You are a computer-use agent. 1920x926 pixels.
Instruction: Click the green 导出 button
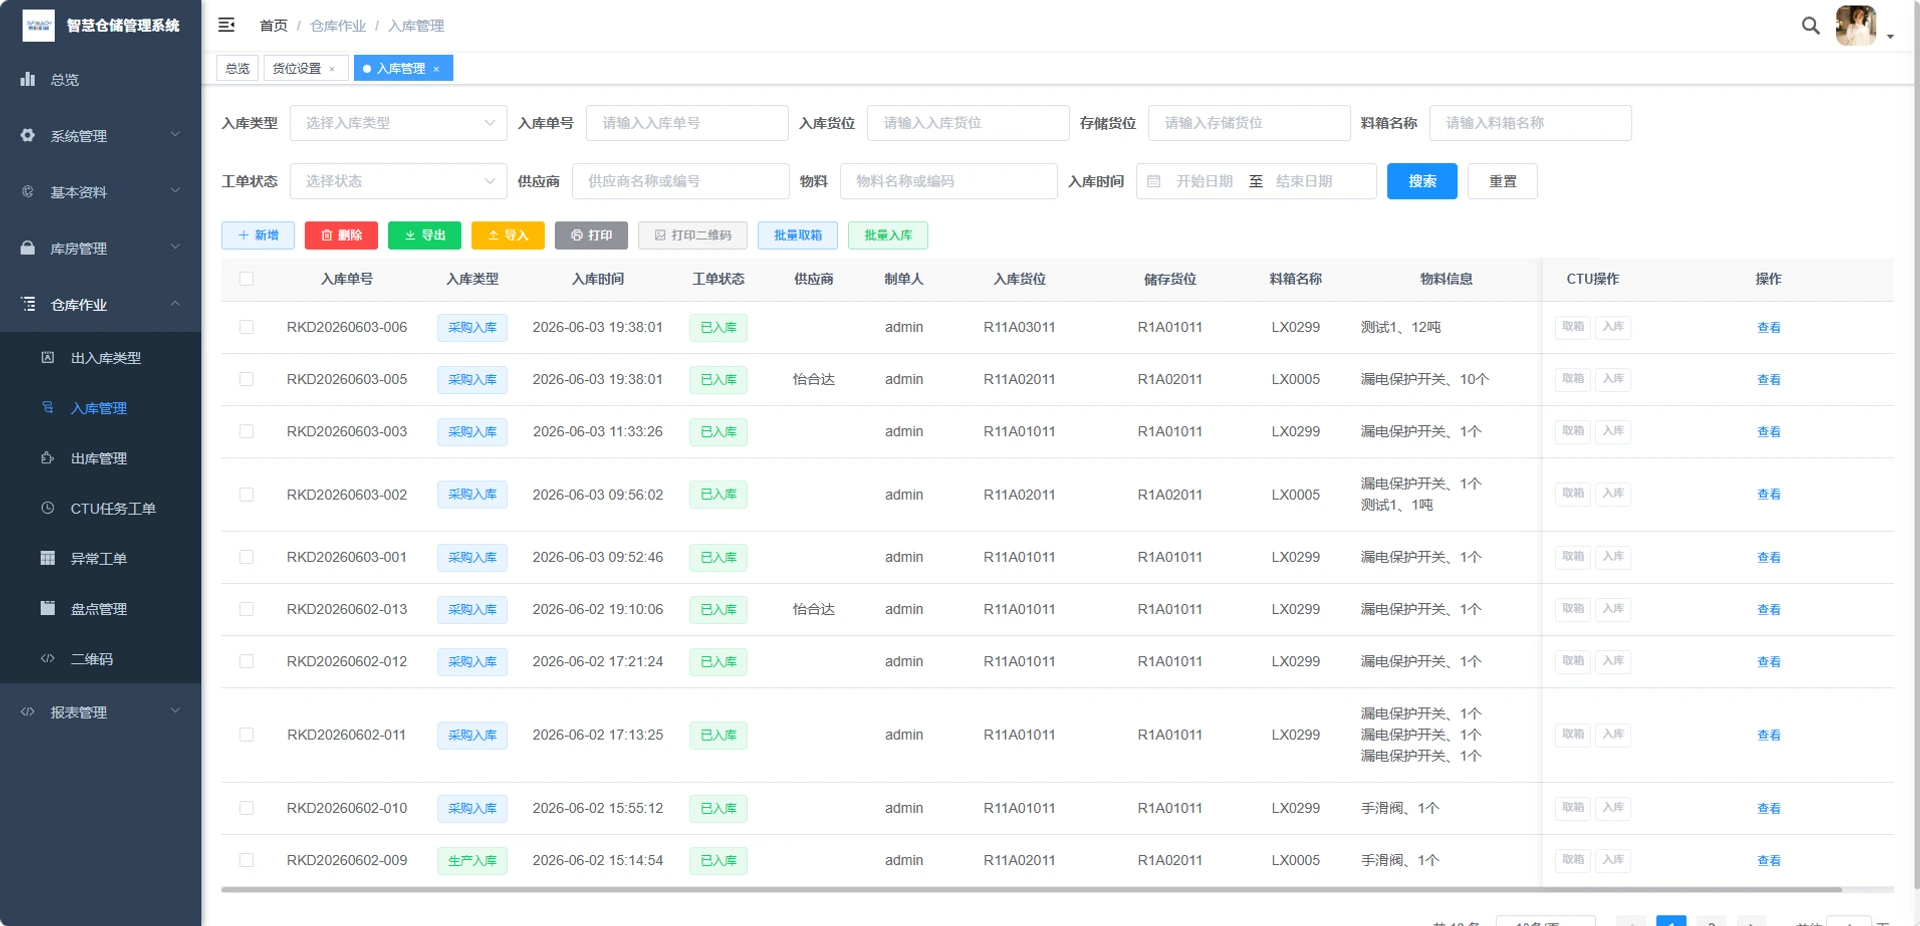coord(424,235)
